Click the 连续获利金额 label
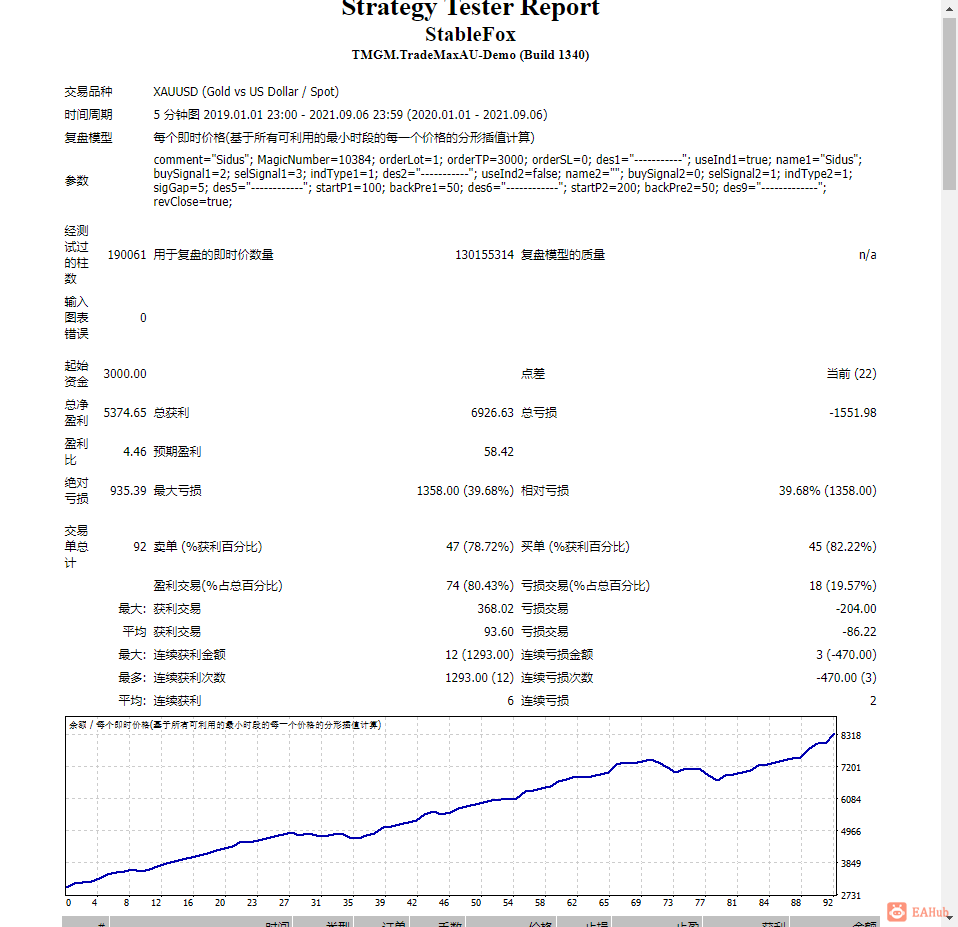This screenshot has height=927, width=958. pyautogui.click(x=189, y=655)
